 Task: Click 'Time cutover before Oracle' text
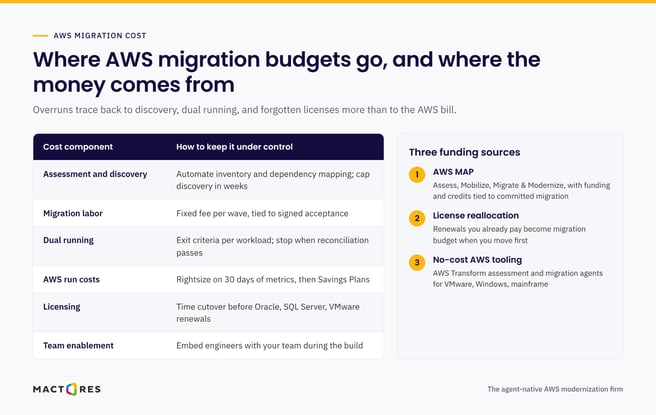268,313
